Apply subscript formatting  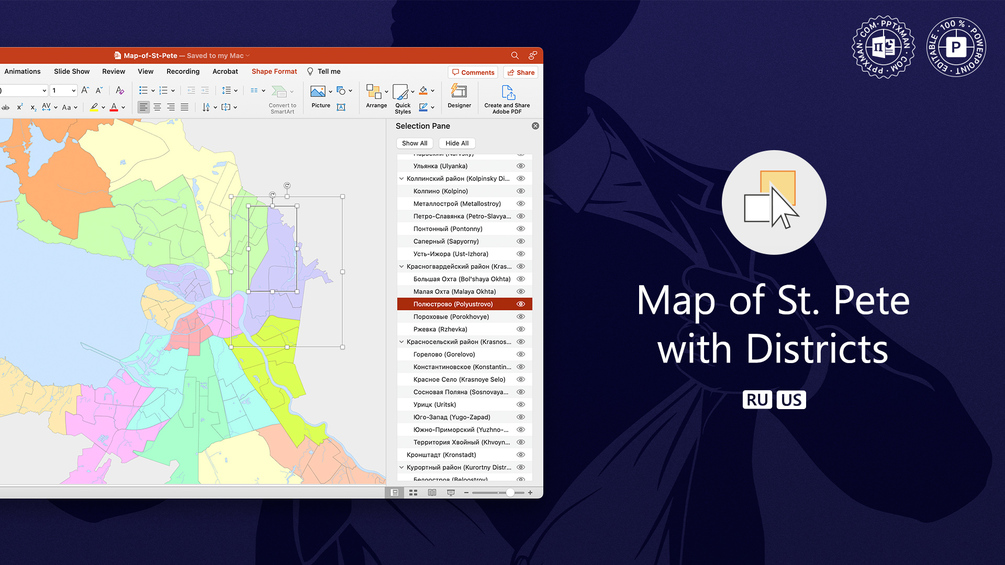click(x=33, y=107)
